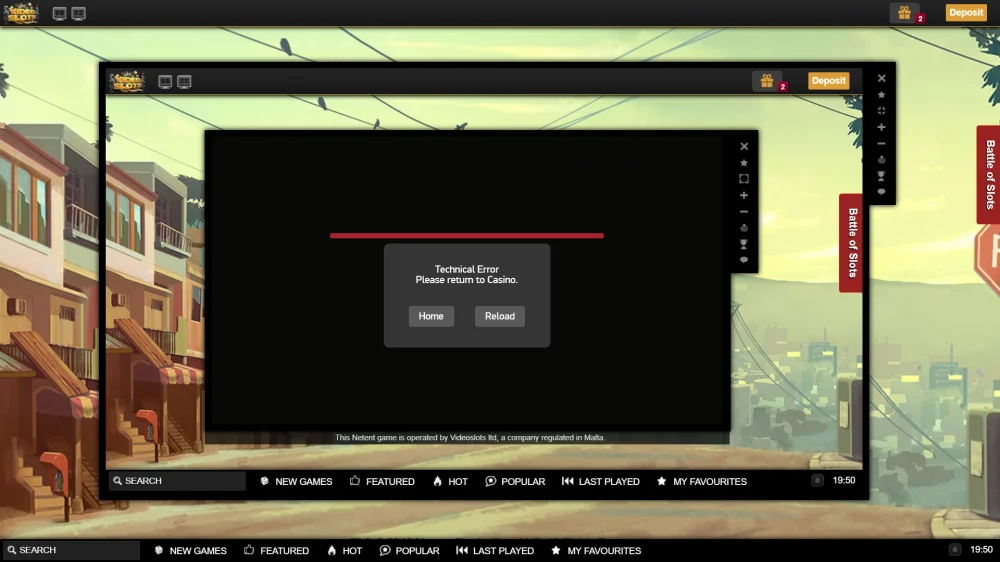Viewport: 1000px width, 562px height.
Task: Close the middle window with its X
Action: click(881, 78)
